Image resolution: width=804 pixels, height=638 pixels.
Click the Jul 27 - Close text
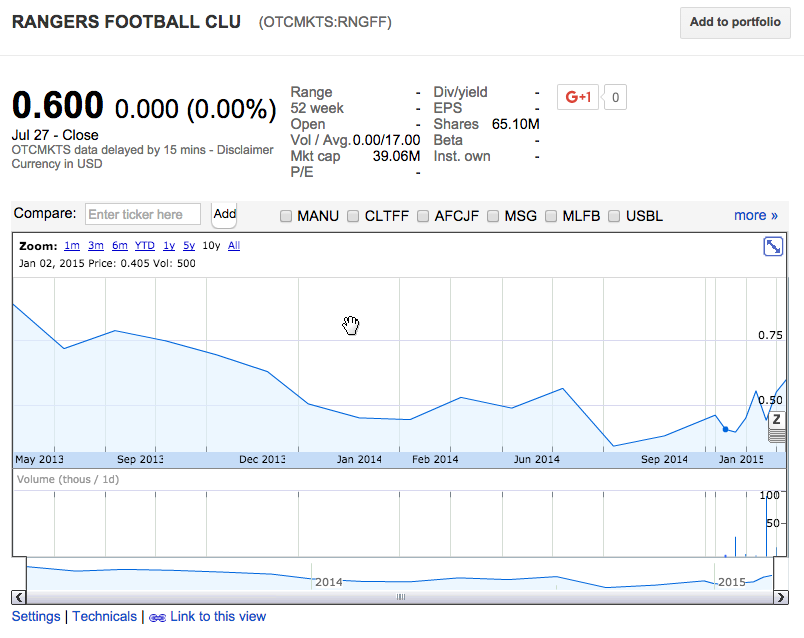(x=55, y=135)
